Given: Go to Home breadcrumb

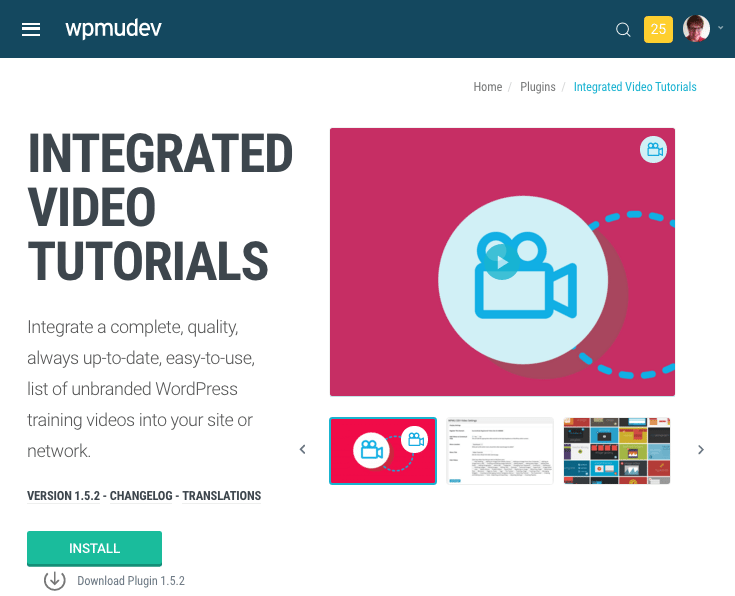Looking at the screenshot, I should (488, 87).
